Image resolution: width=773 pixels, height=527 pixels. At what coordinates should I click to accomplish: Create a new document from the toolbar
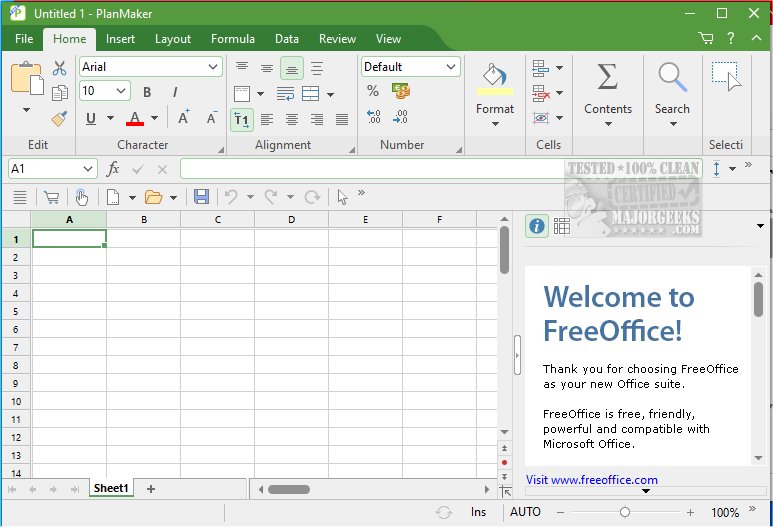(113, 197)
